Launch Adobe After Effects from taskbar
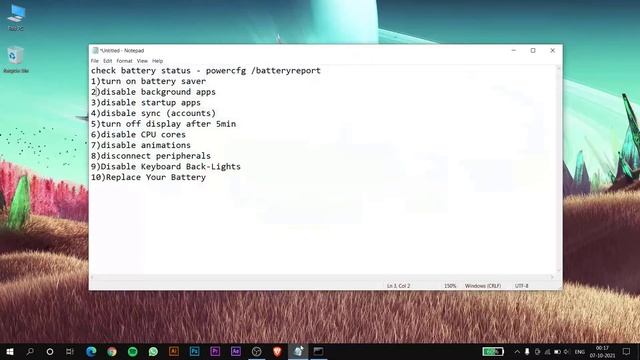This screenshot has width=640, height=360. [236, 351]
